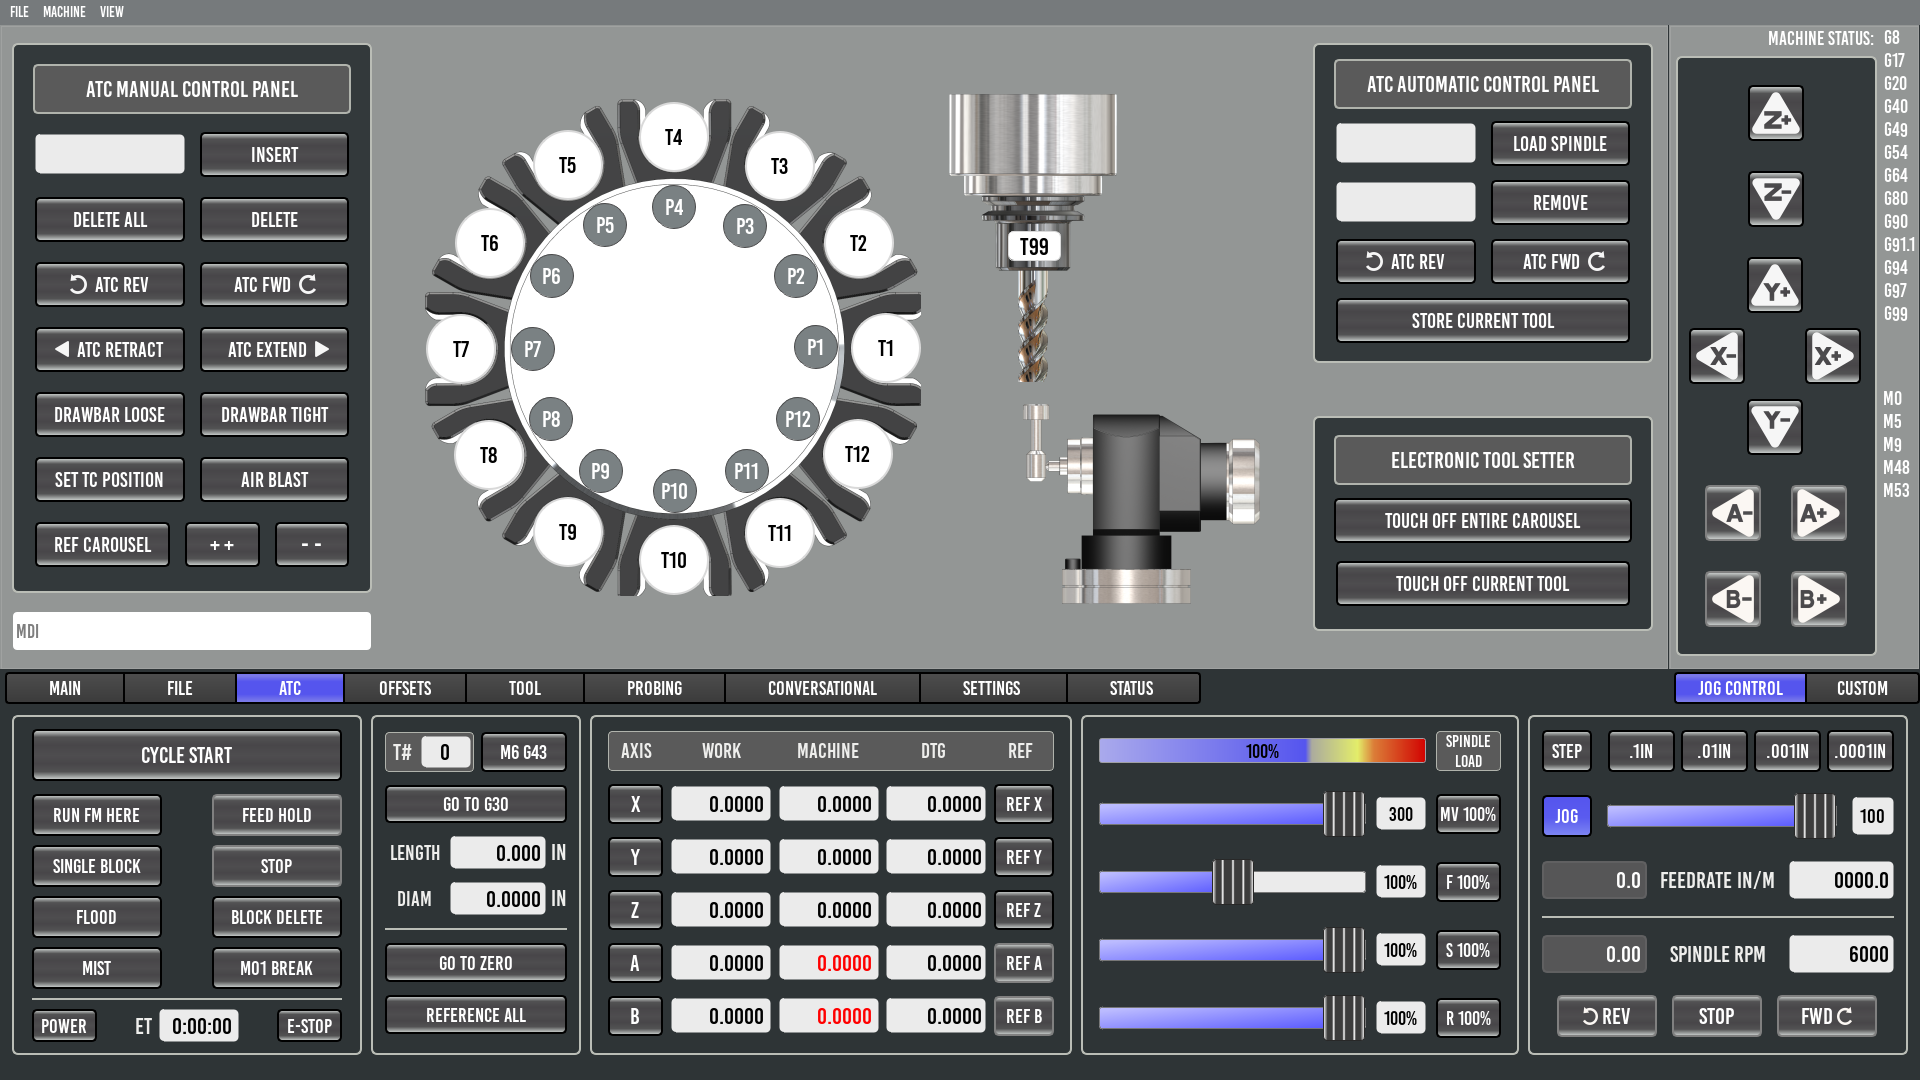Adjust the feed override F 100% slider
Image resolution: width=1920 pixels, height=1080 pixels.
pos(1232,882)
